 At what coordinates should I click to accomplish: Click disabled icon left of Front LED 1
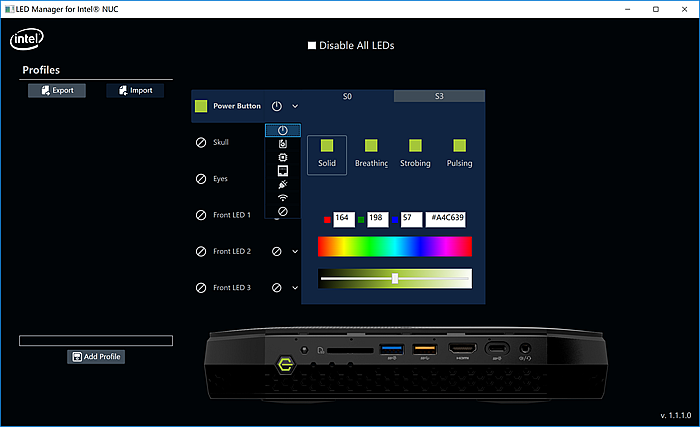201,215
